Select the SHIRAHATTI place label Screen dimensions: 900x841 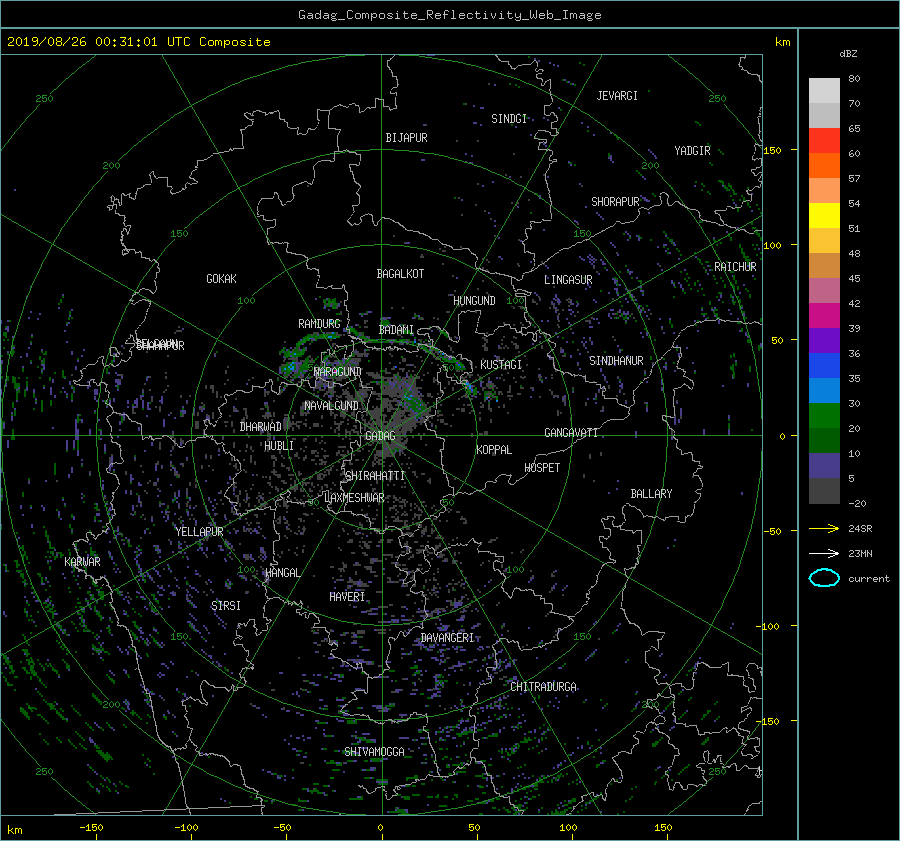pyautogui.click(x=375, y=476)
